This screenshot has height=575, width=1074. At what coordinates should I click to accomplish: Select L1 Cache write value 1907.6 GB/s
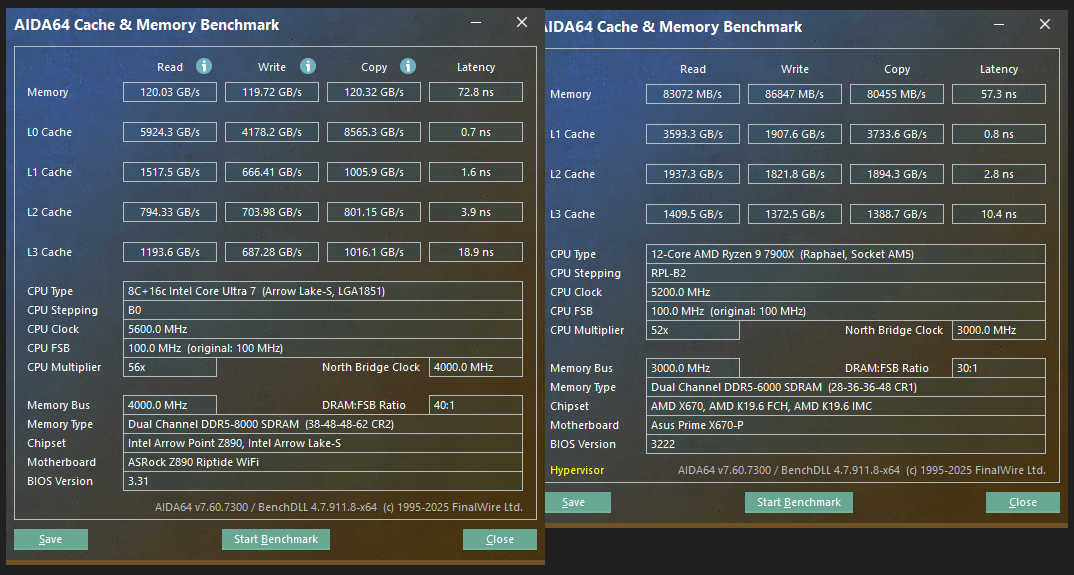795,134
